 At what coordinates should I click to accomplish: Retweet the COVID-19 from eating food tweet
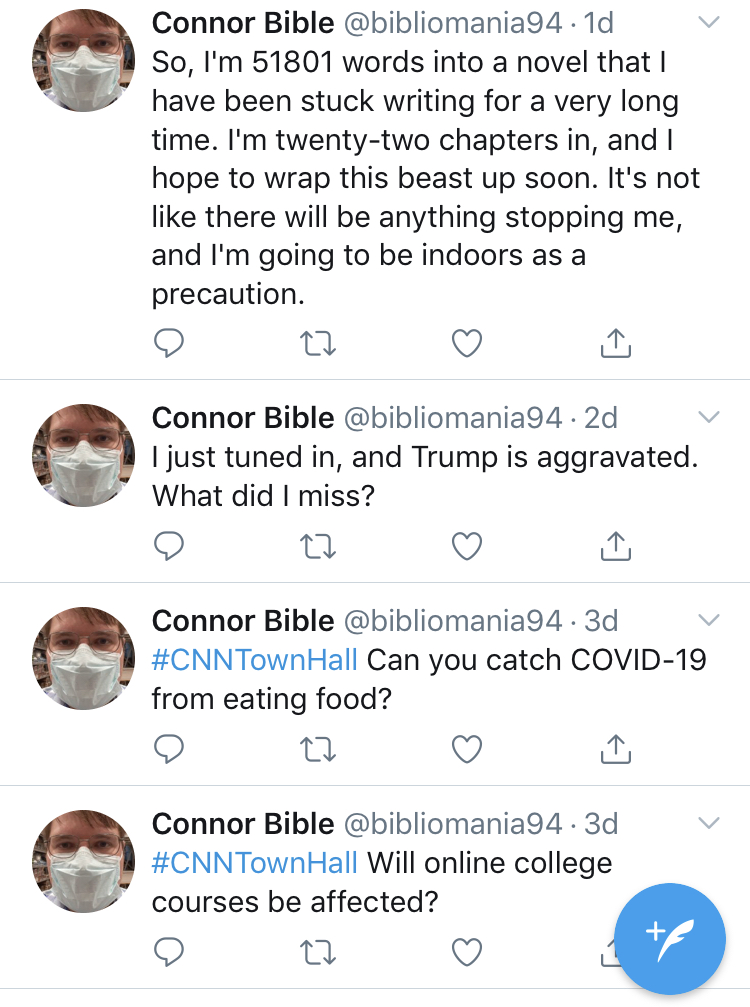coord(318,749)
